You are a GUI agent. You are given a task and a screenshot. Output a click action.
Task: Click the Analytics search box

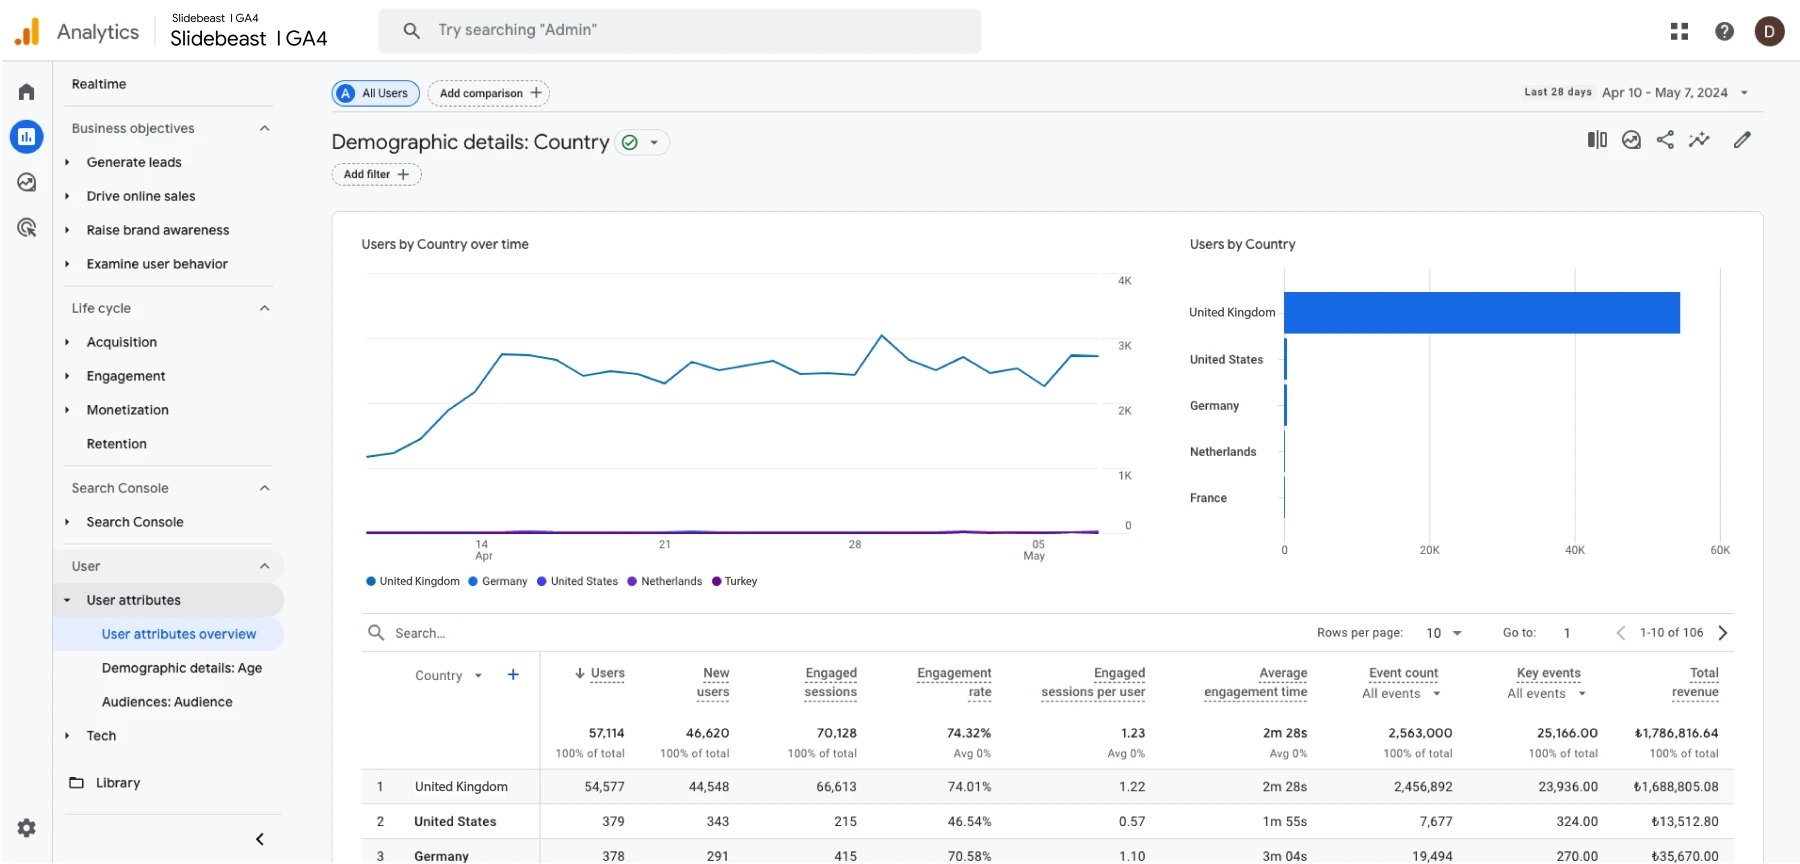[680, 31]
